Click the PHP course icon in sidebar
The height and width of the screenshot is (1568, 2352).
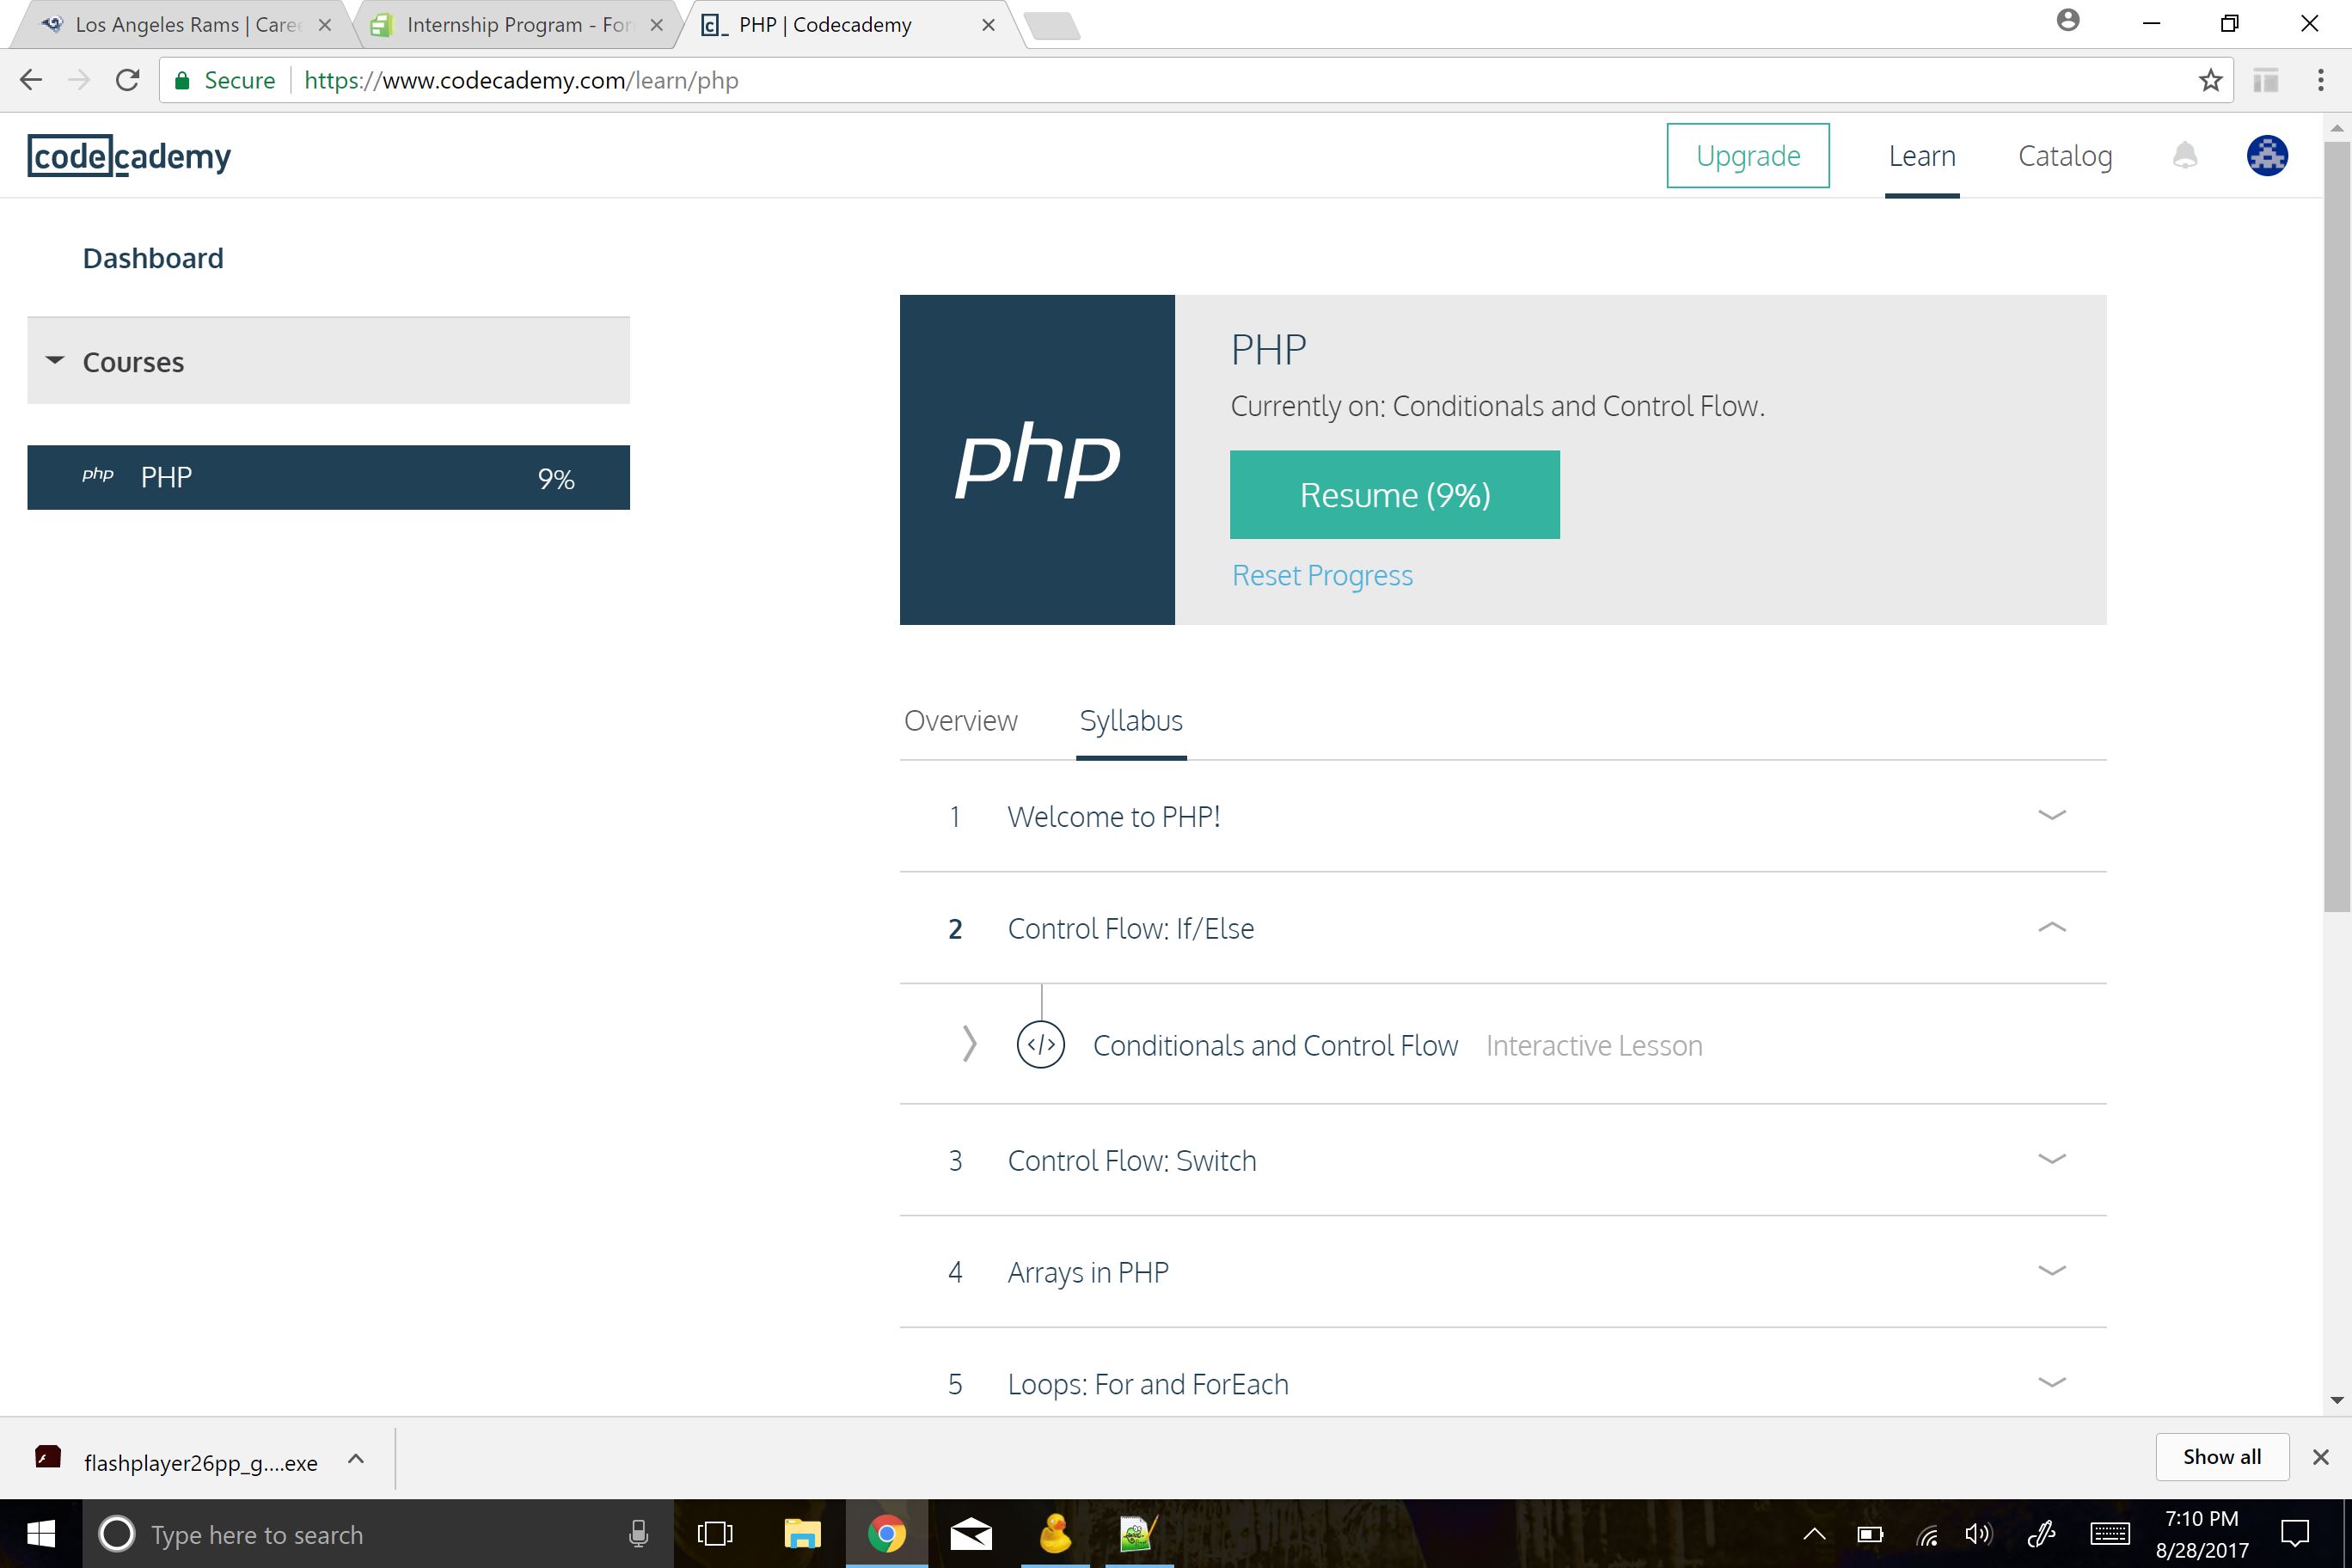pos(96,473)
